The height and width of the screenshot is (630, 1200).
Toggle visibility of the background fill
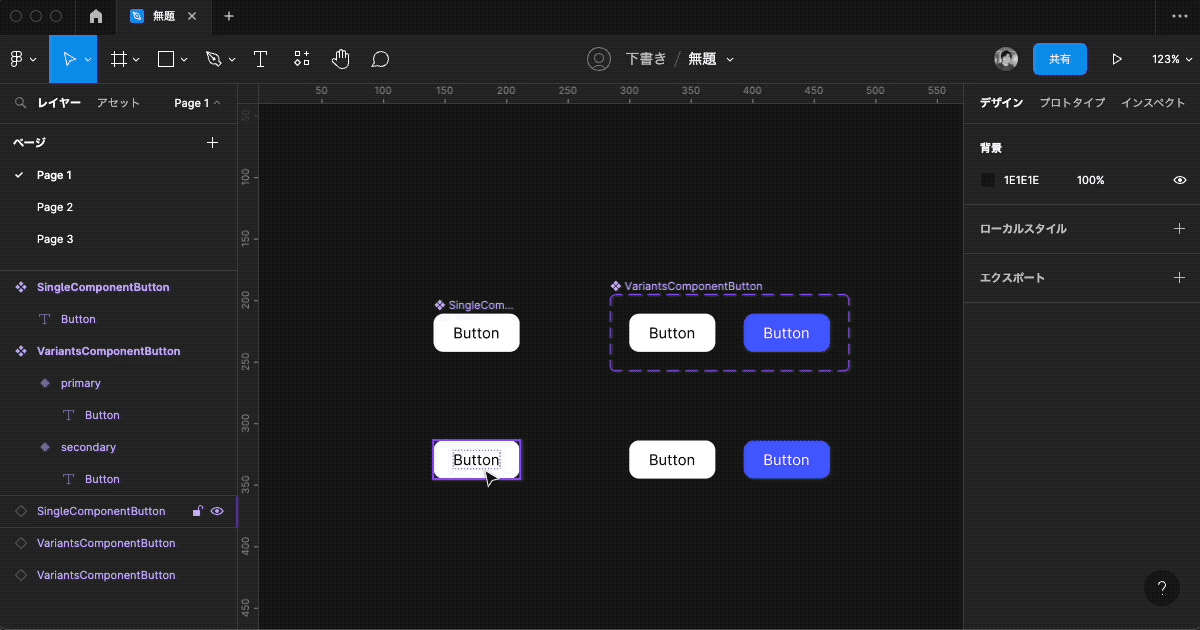[x=1179, y=180]
